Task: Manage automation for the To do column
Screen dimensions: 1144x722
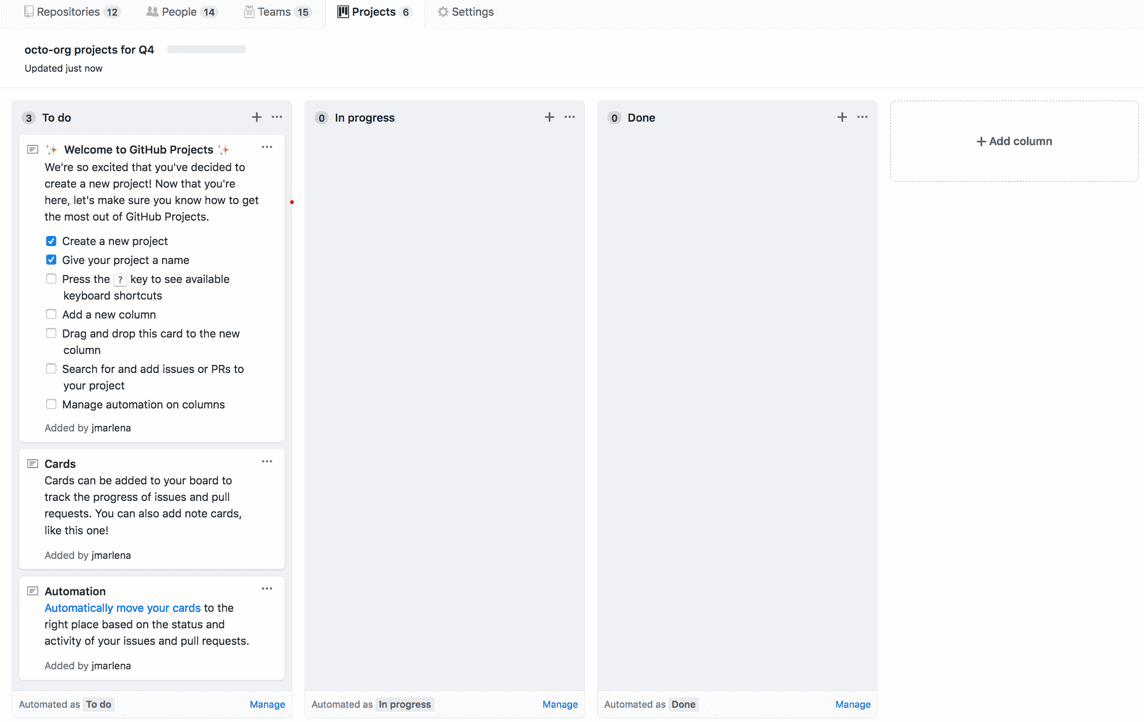Action: pyautogui.click(x=267, y=704)
